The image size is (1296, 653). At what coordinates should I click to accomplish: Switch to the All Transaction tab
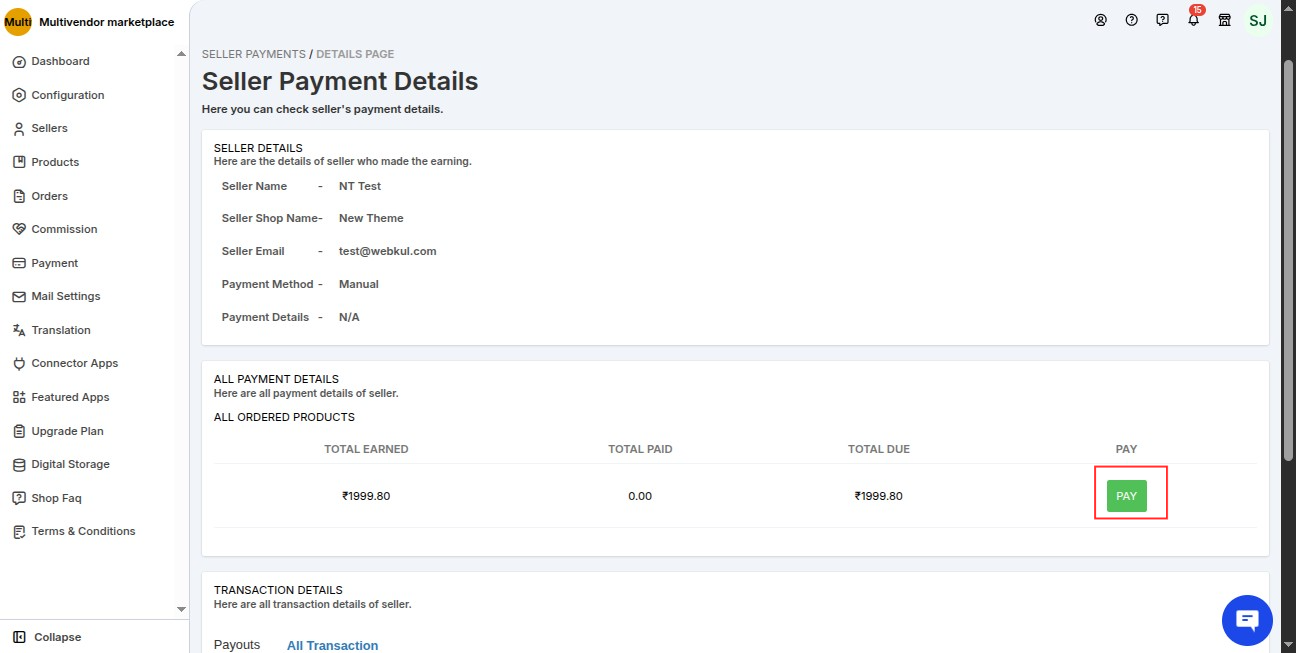(x=332, y=645)
